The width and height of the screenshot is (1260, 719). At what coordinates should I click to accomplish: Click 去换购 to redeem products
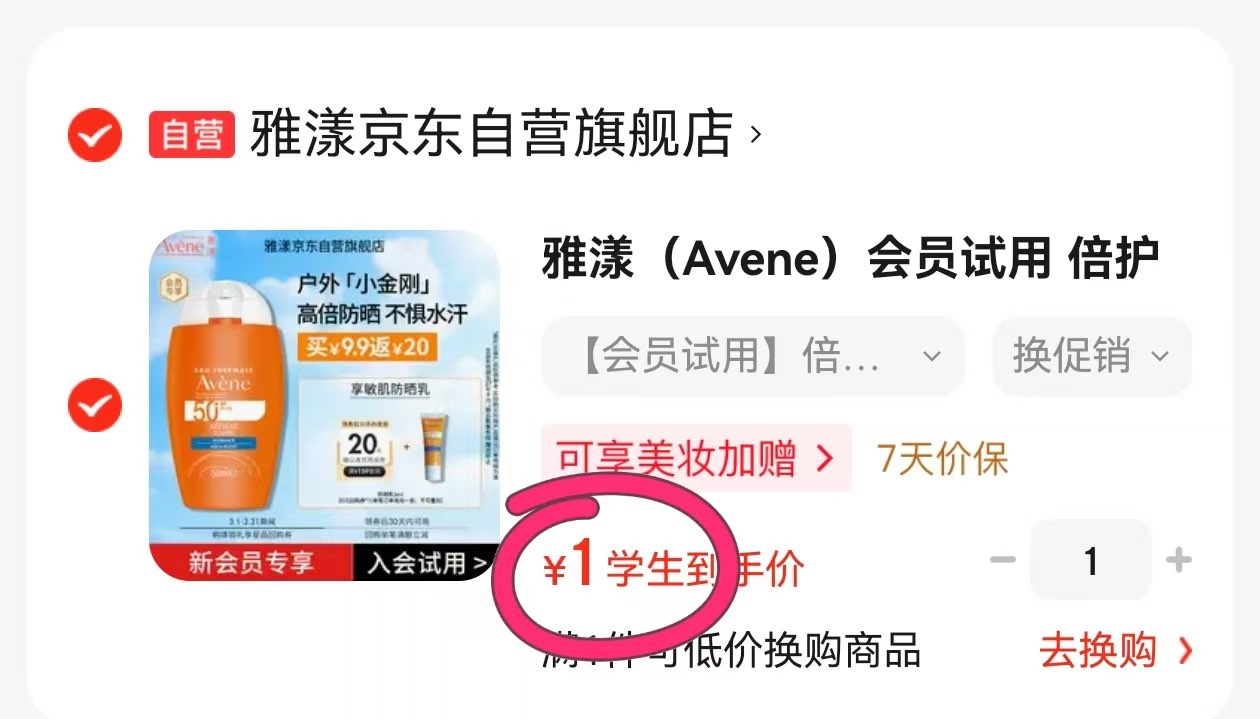coord(1098,651)
